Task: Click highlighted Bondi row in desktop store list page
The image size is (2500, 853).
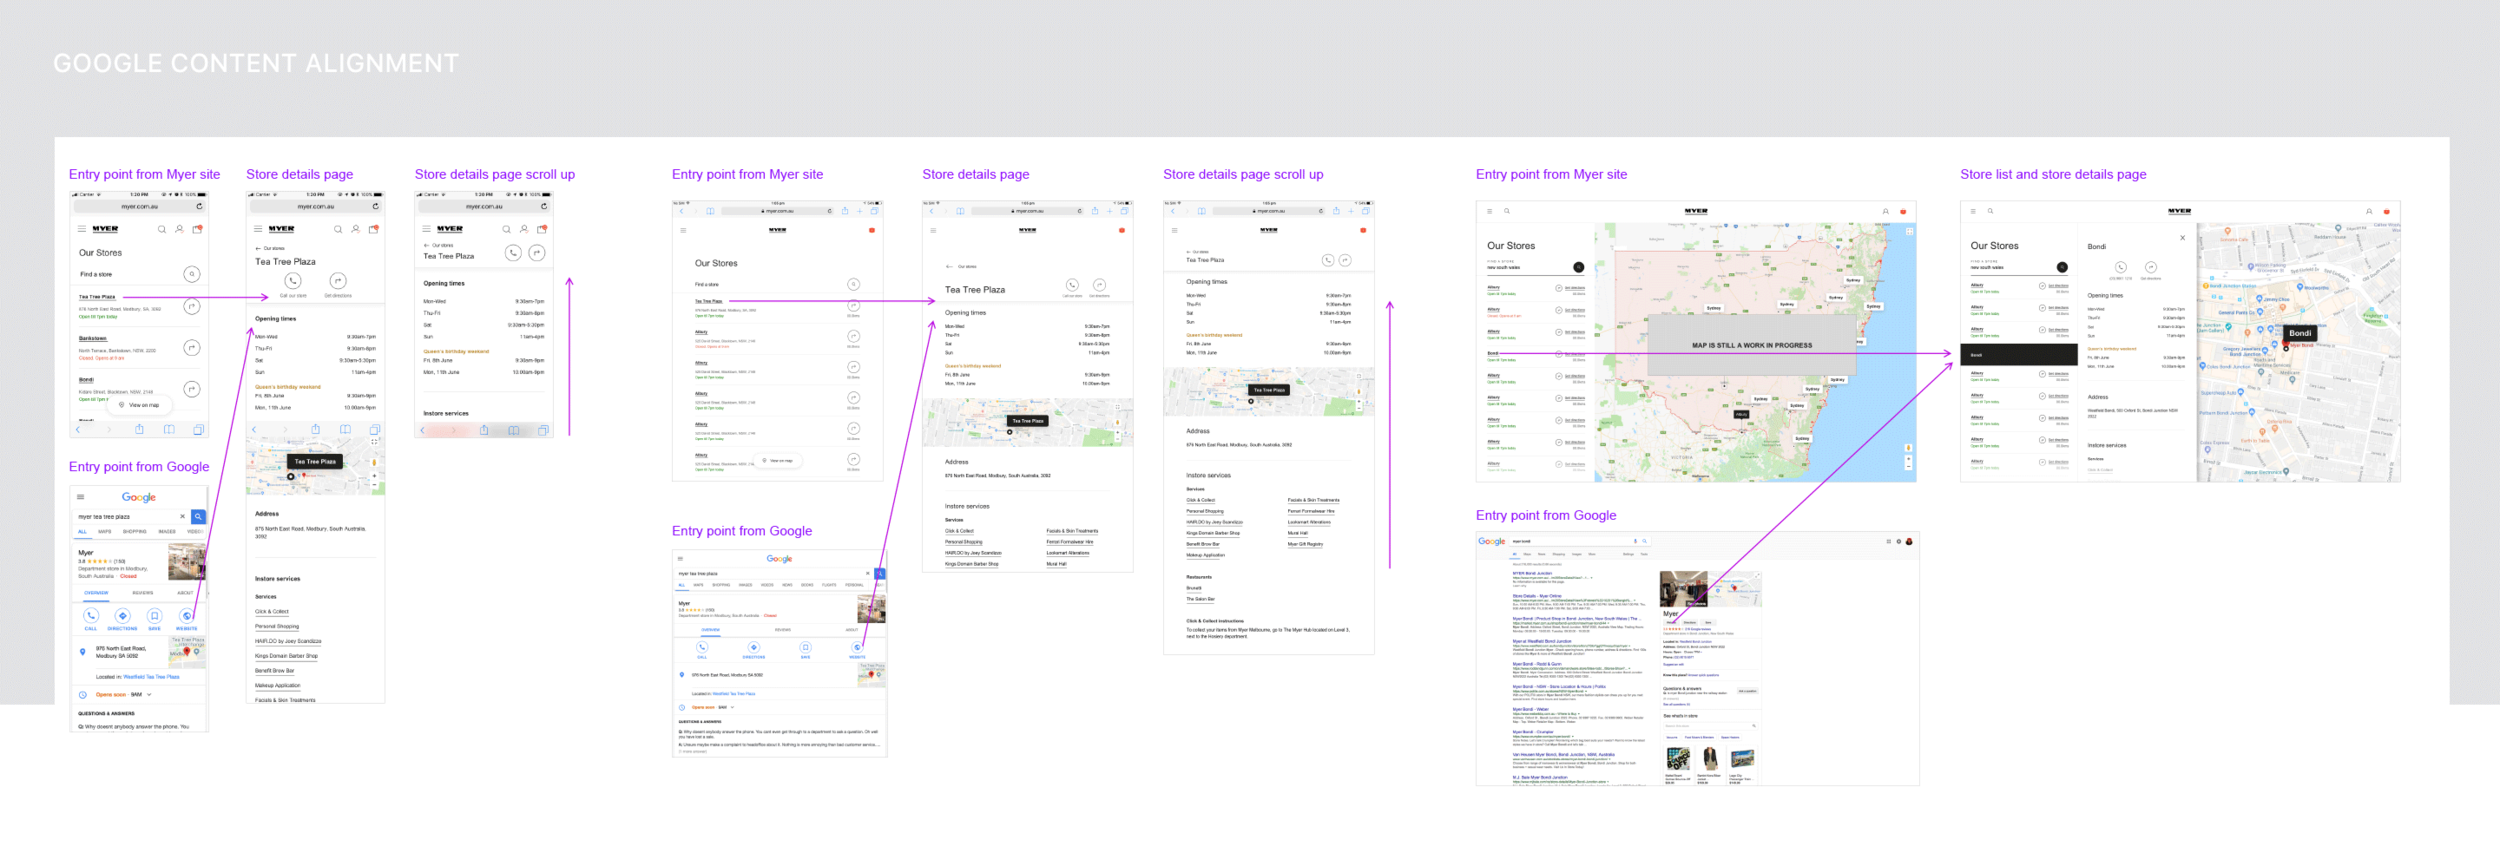Action: pyautogui.click(x=2019, y=355)
